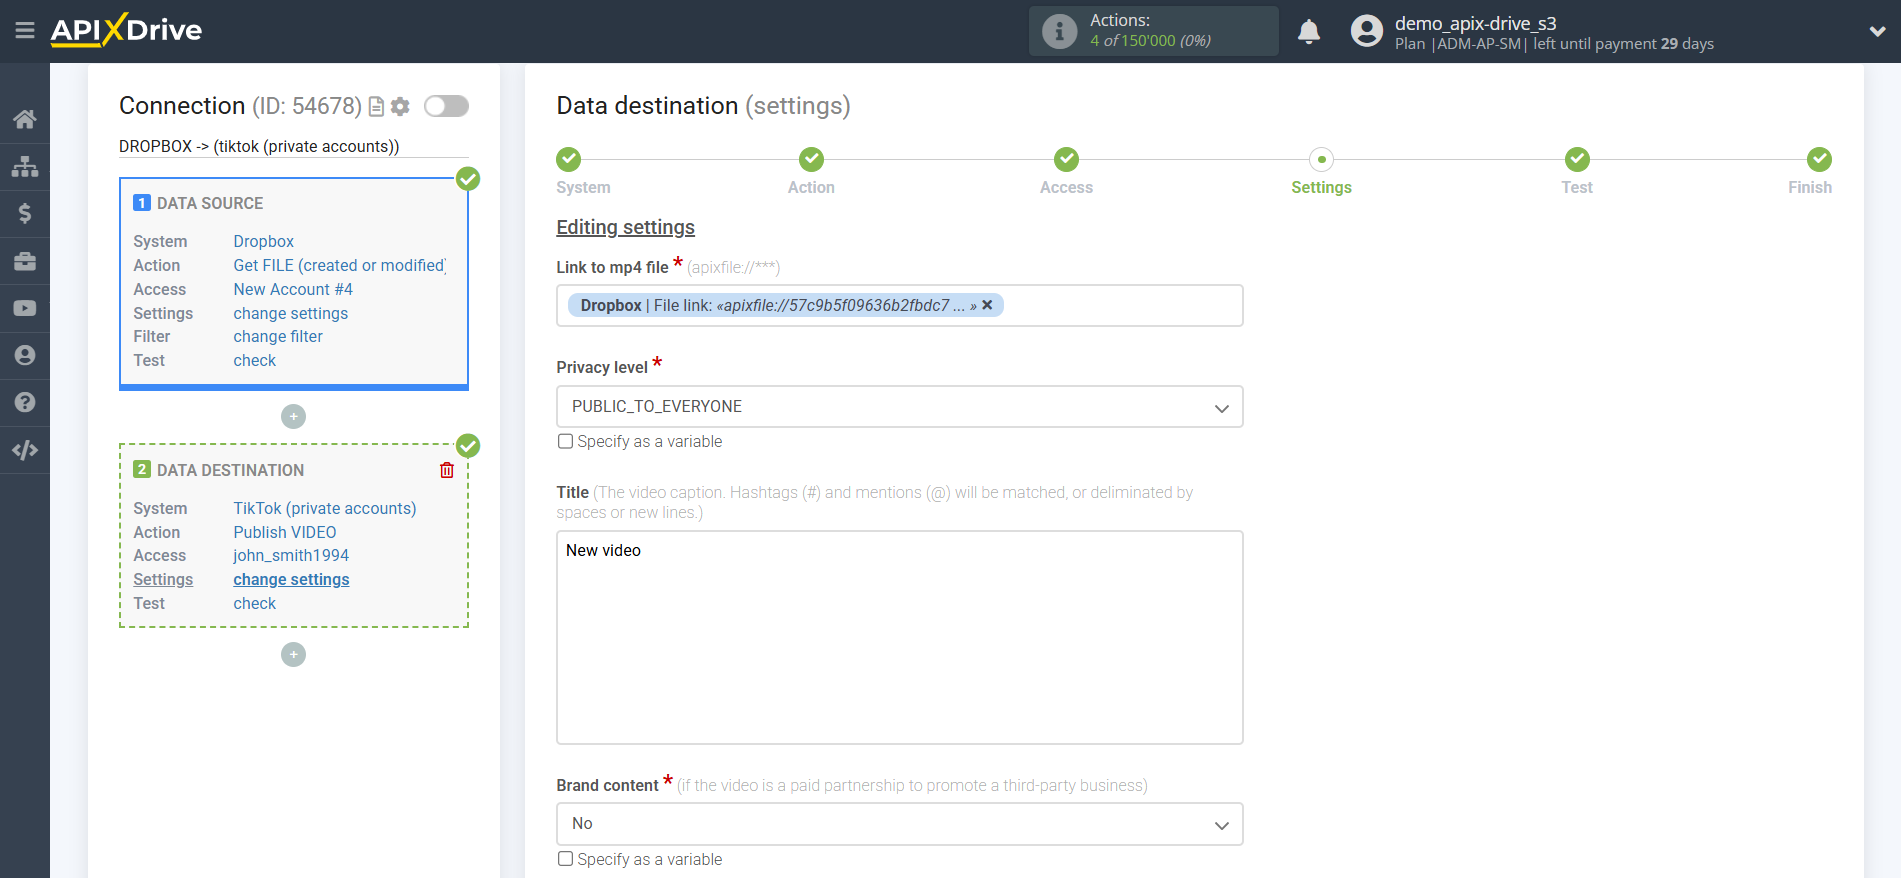Open the code API sidebar icon
The height and width of the screenshot is (878, 1901).
coord(25,450)
